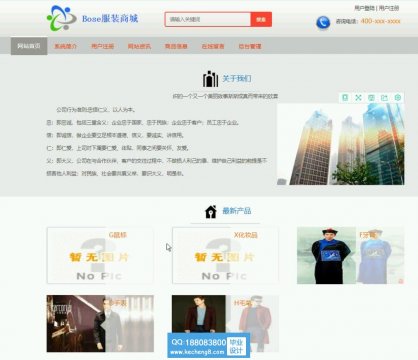Open the H毛呢 red coat product thumbnail
The width and height of the screenshot is (418, 360).
226,323
